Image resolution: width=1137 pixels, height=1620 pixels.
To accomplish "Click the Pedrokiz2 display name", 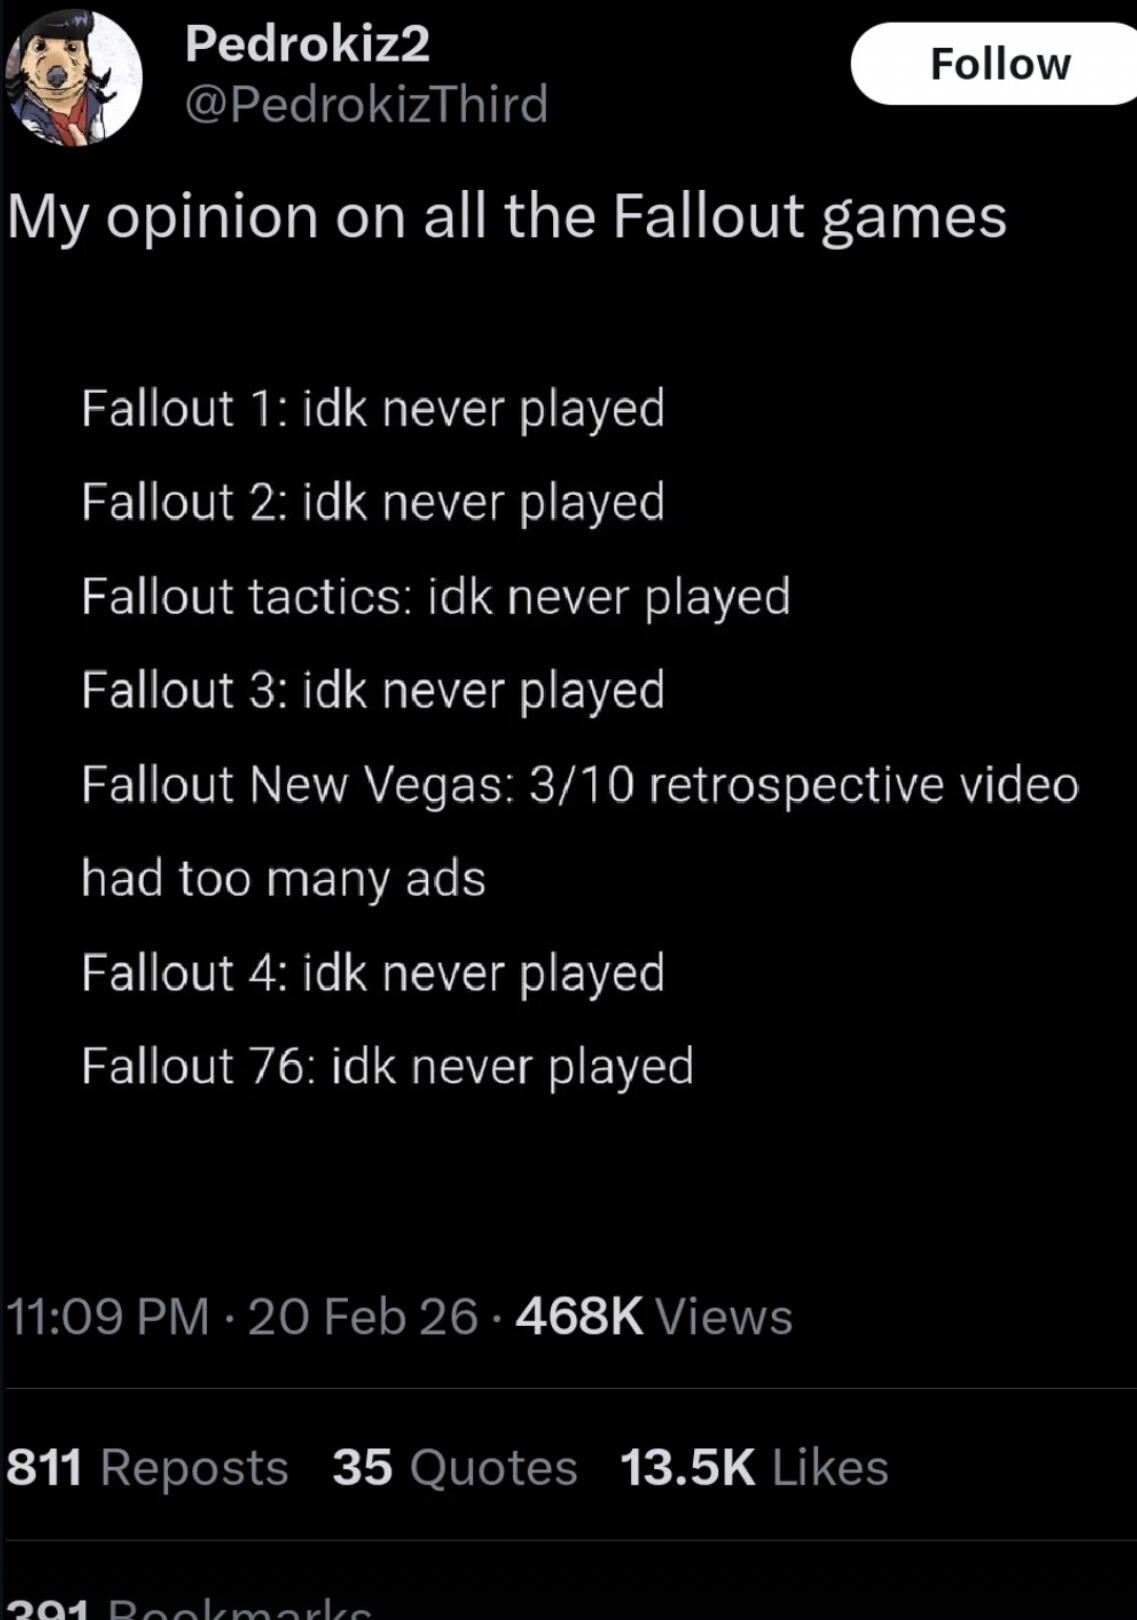I will coord(307,44).
